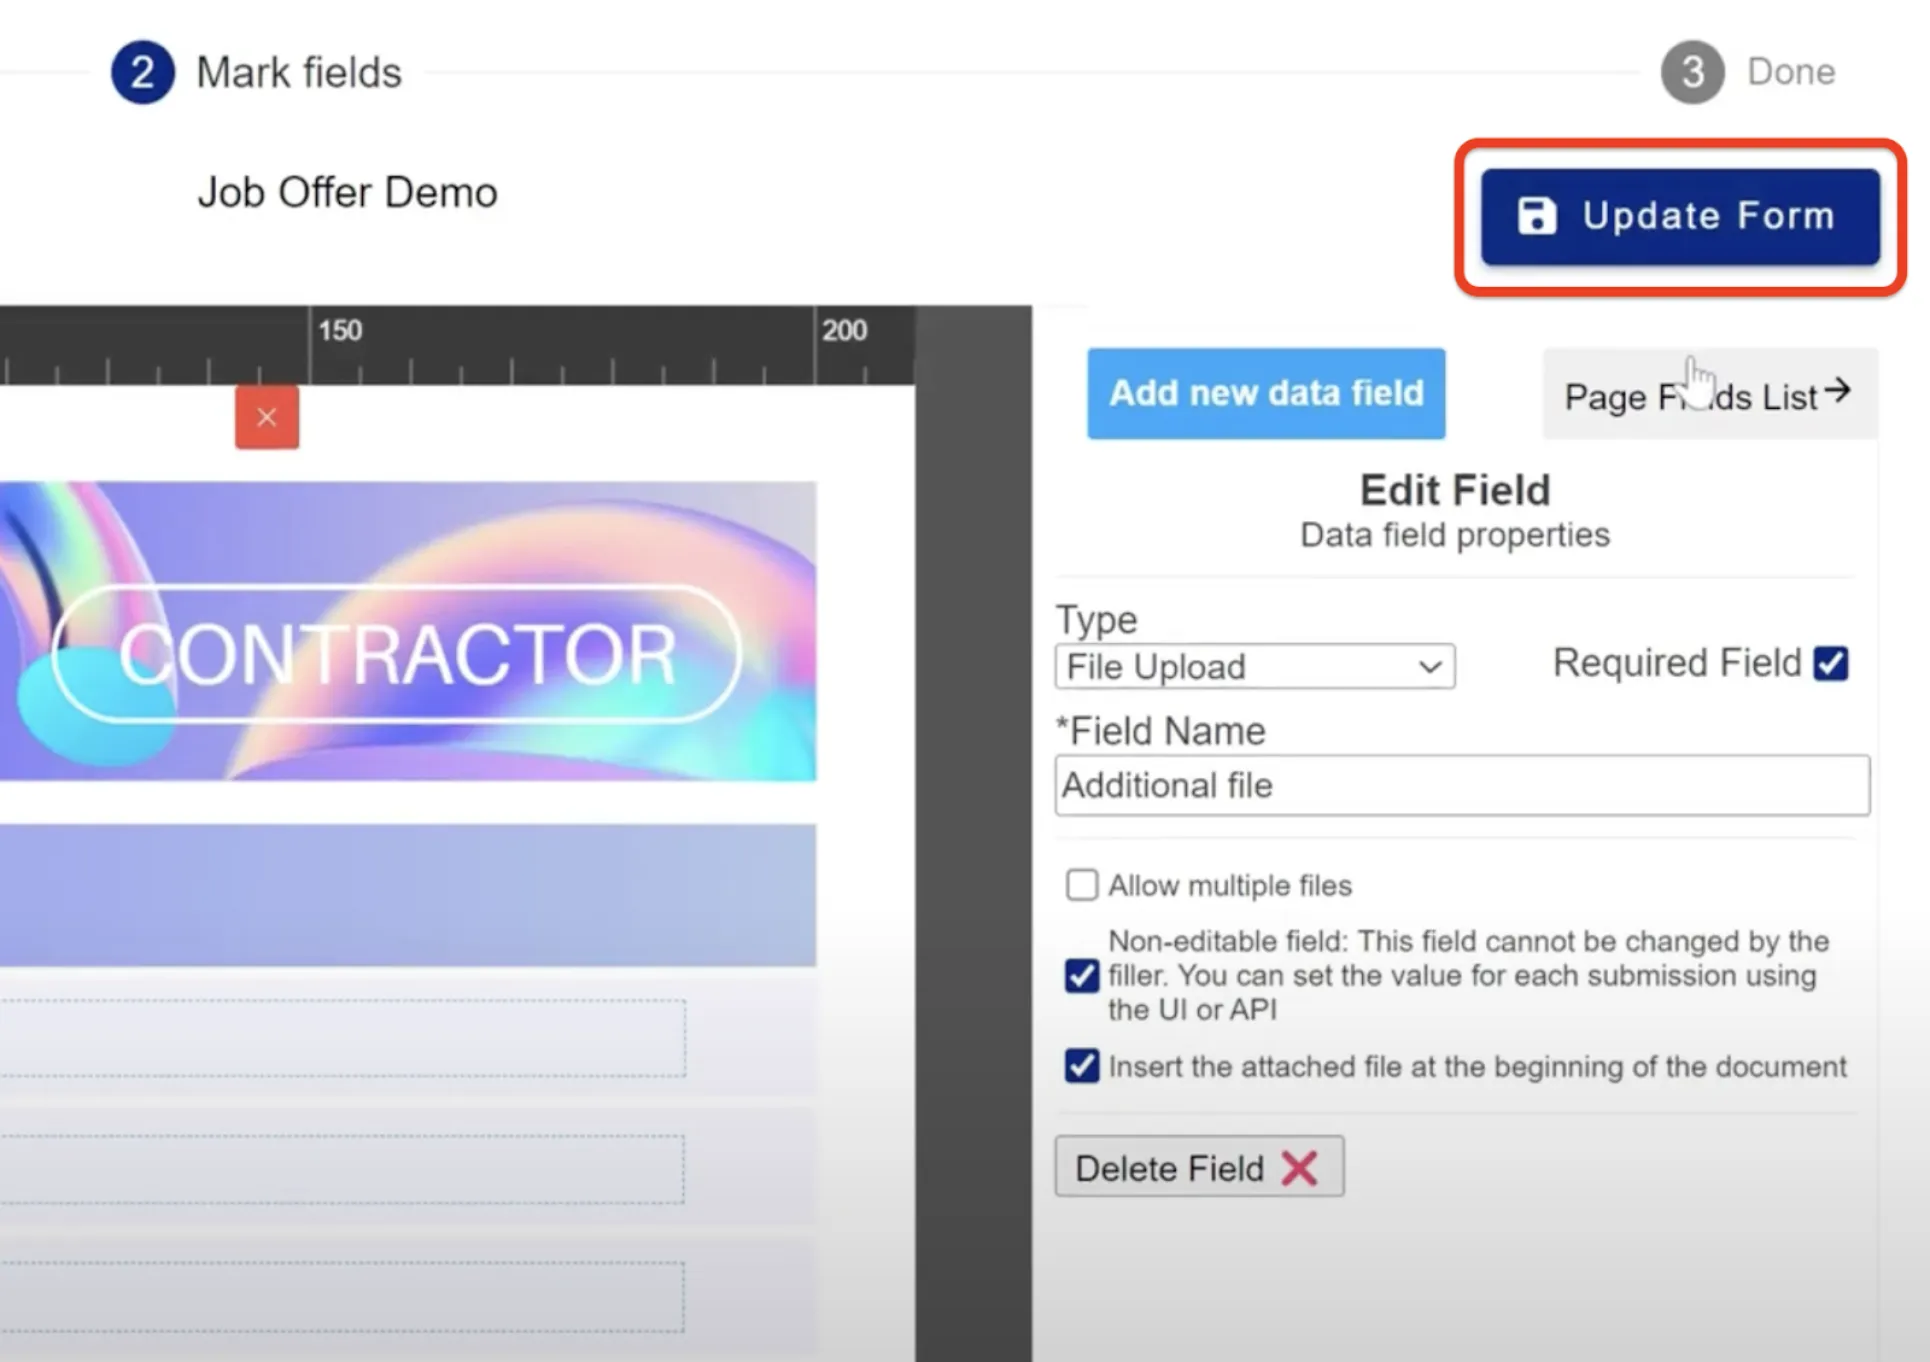Click the Update Form button
The height and width of the screenshot is (1362, 1930).
pos(1680,217)
